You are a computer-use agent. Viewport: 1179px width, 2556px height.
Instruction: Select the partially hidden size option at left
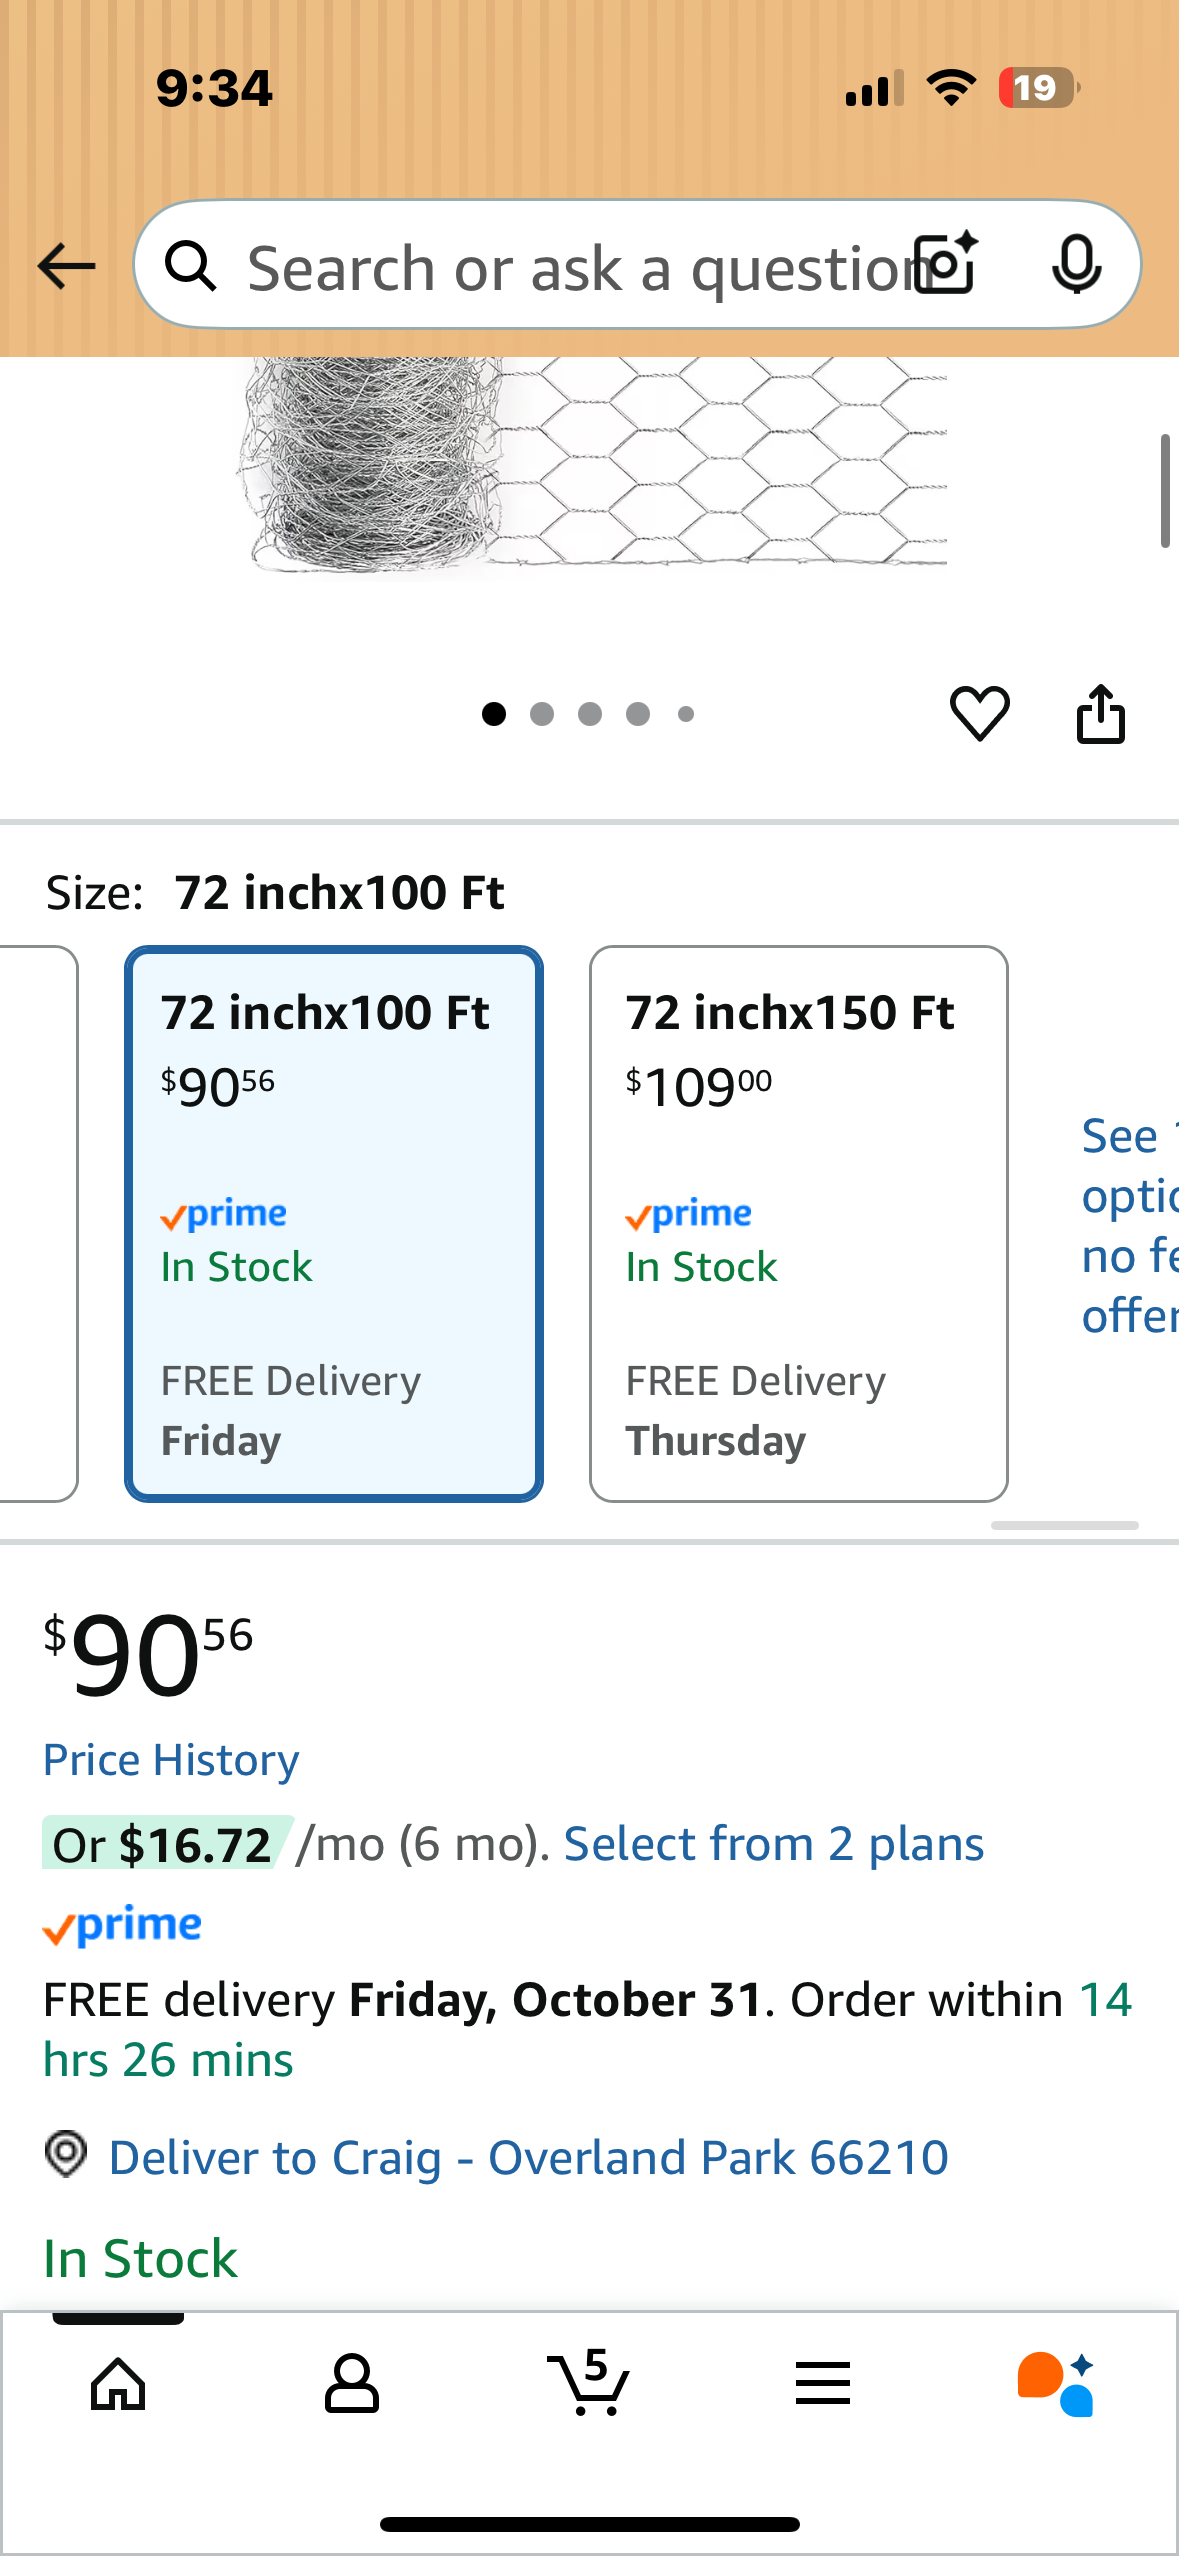(38, 1223)
